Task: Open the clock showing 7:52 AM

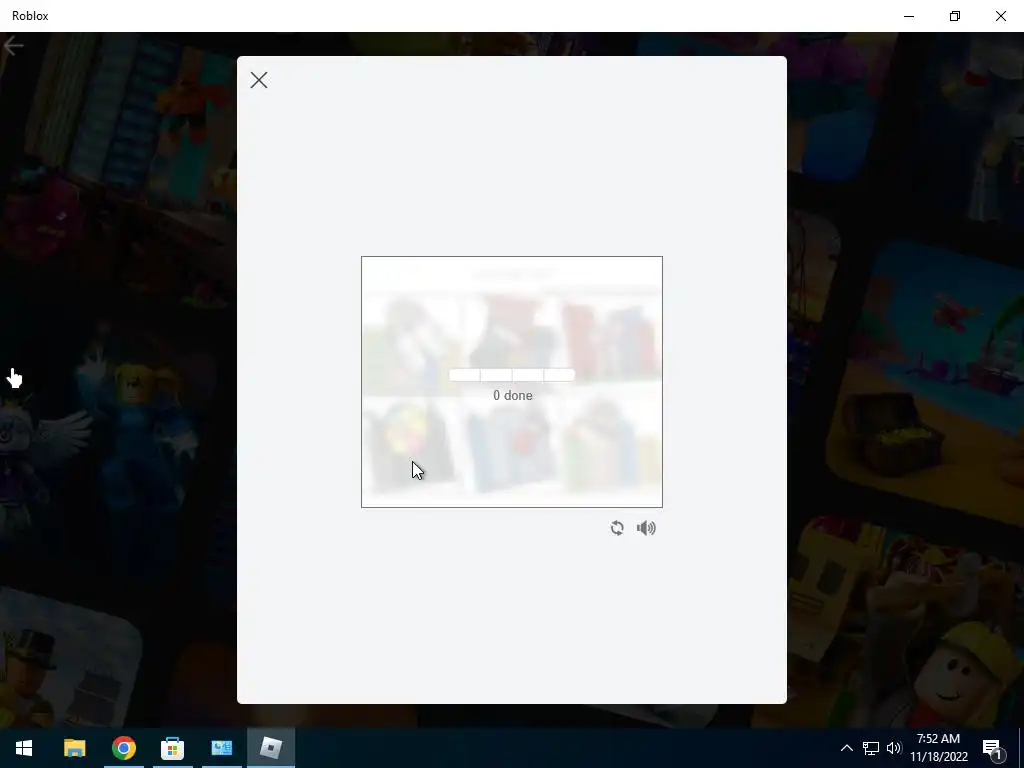Action: [938, 748]
